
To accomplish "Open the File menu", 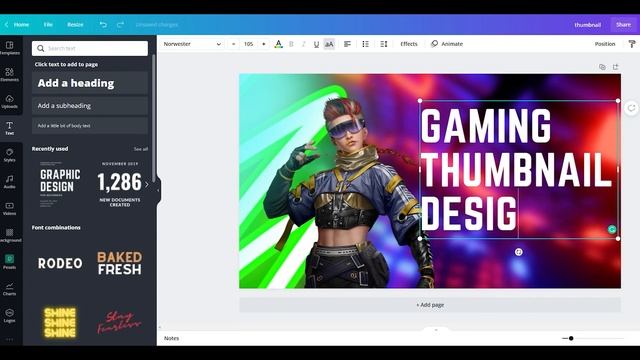I will (48, 24).
